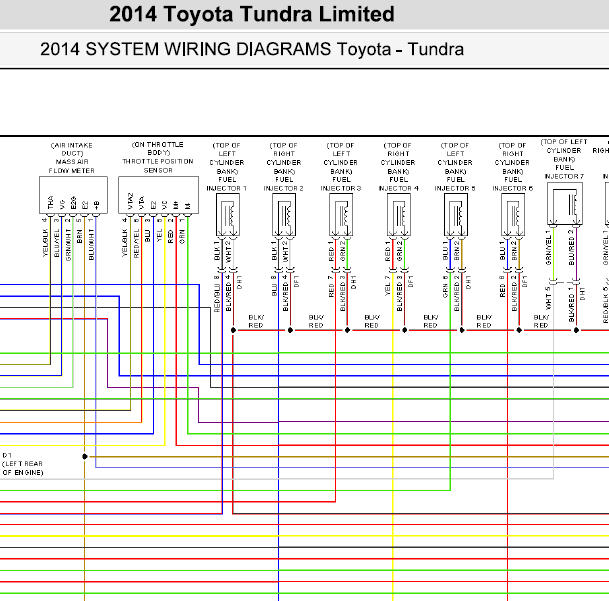This screenshot has height=601, width=609.
Task: Click the "FUEL INJECTOR 7" label
Action: point(564,172)
